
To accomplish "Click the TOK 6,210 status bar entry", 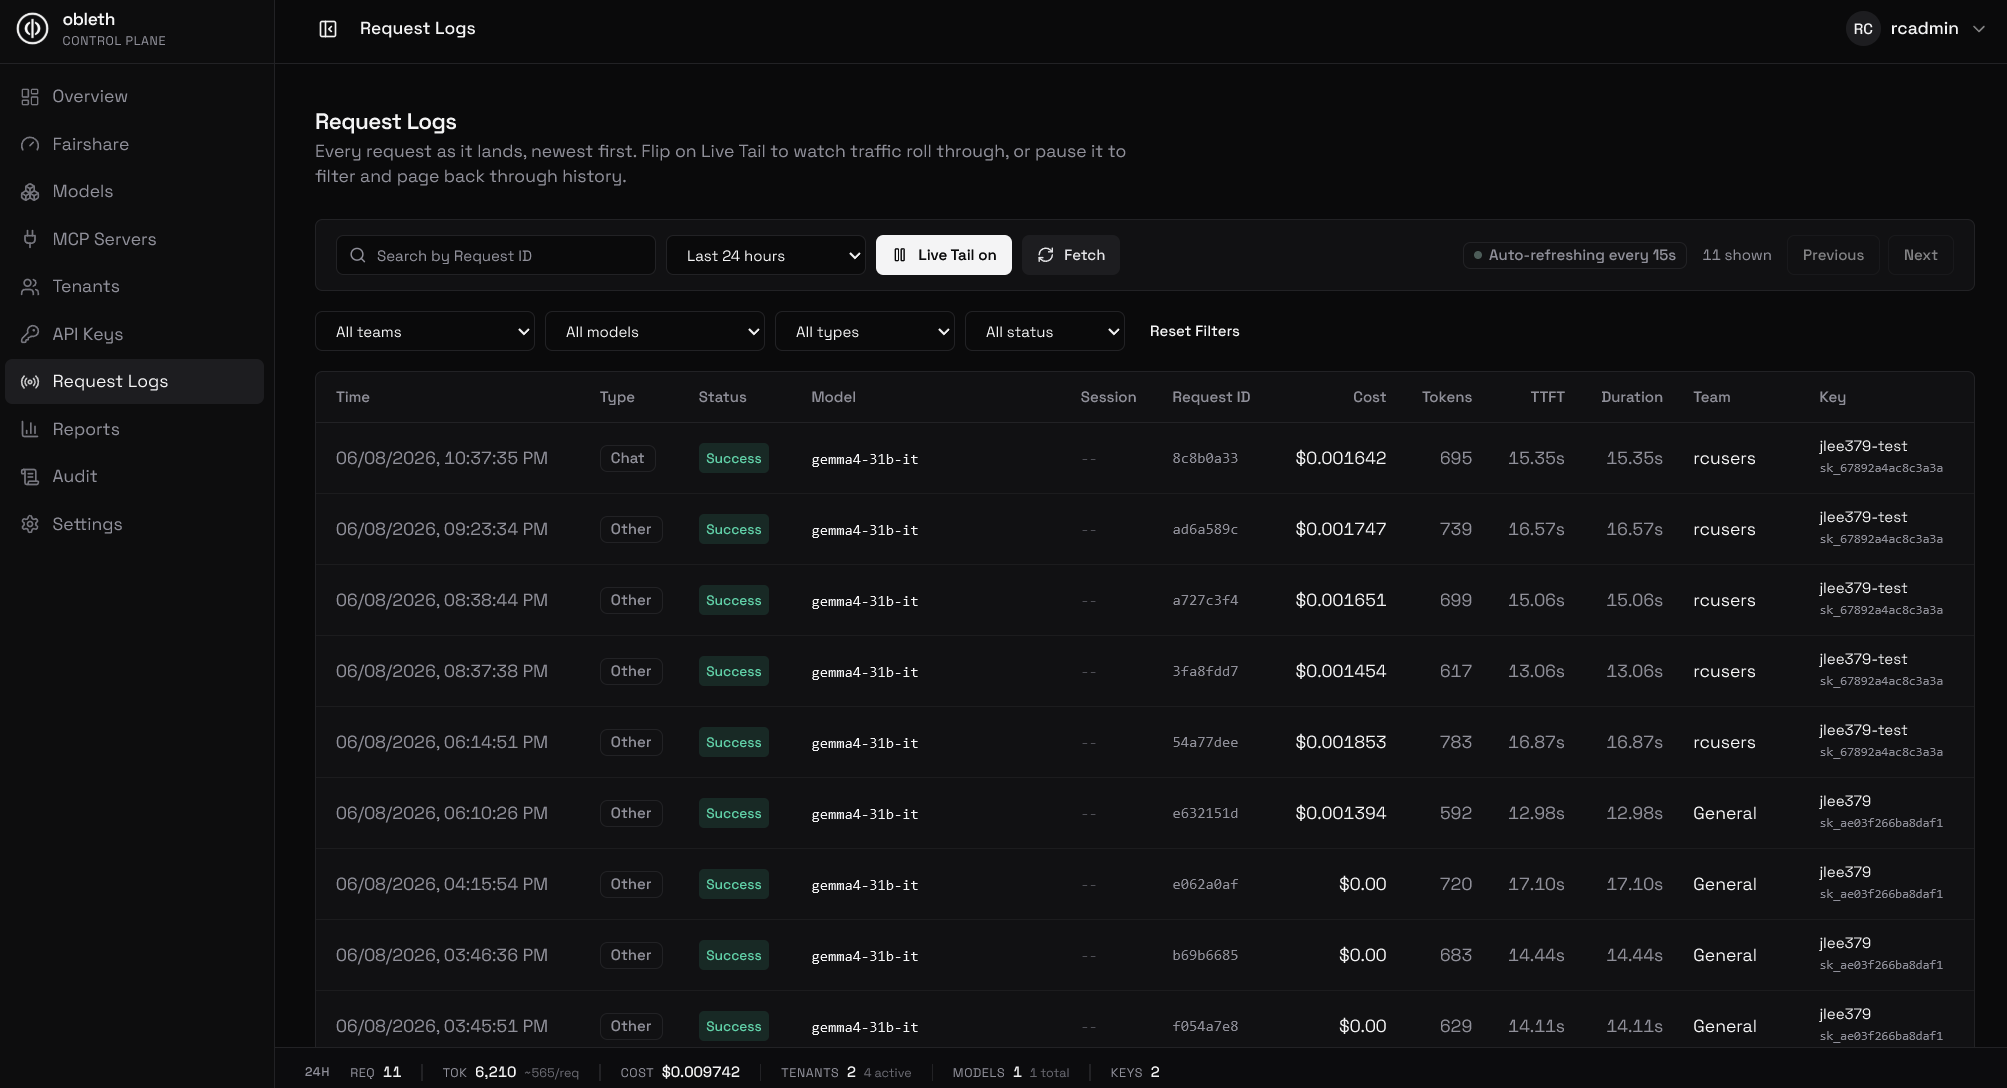I will (510, 1072).
